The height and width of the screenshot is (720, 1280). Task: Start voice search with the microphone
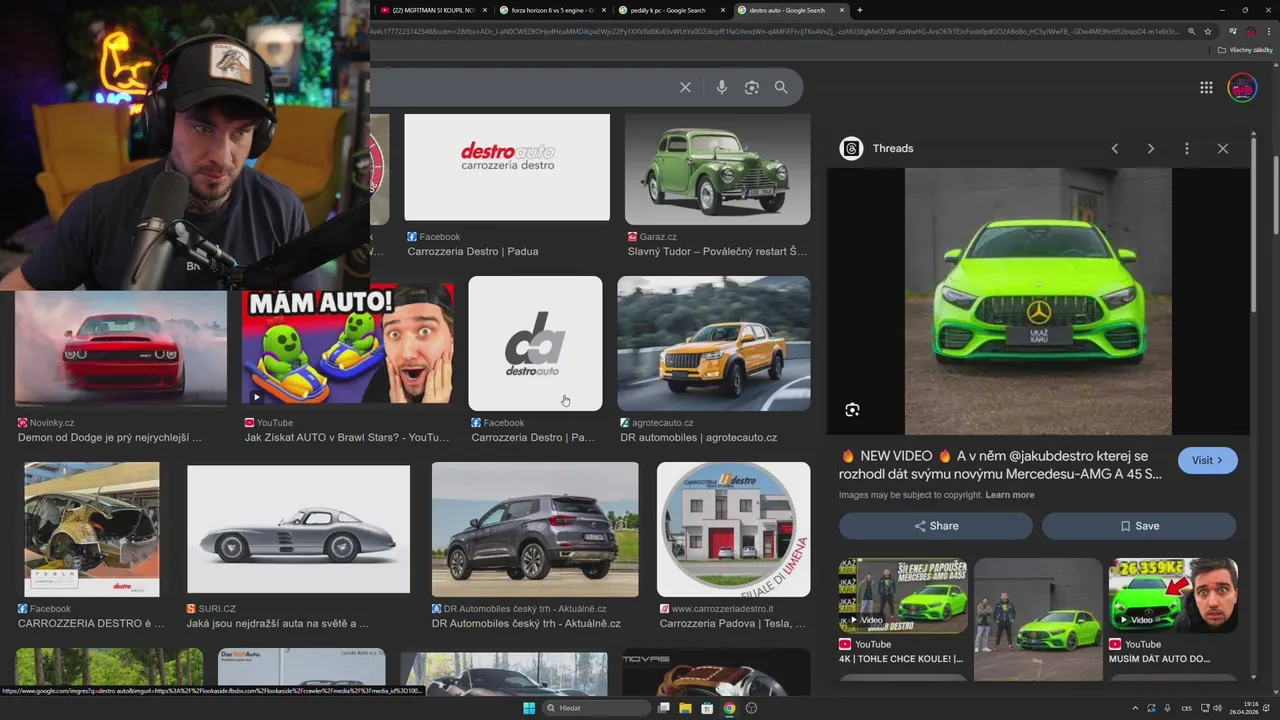721,88
